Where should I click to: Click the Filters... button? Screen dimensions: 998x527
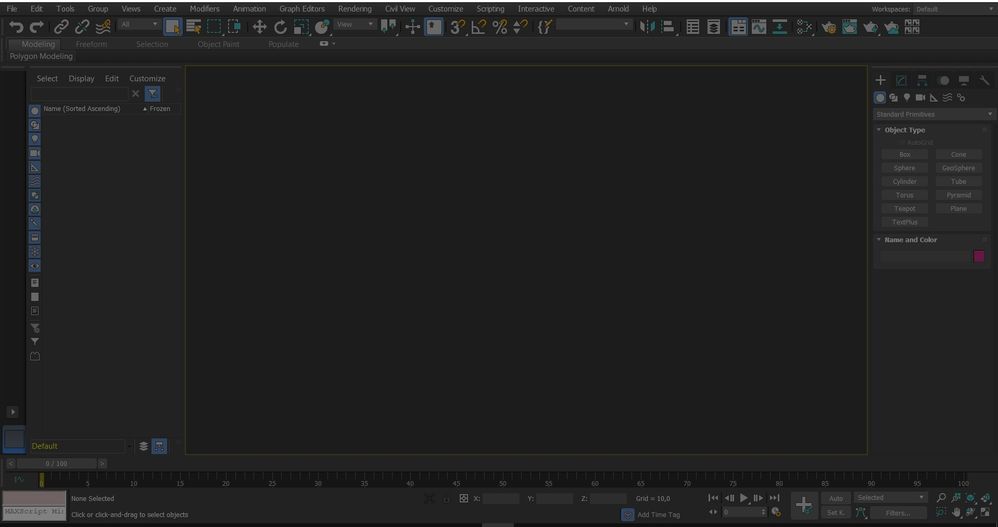click(x=897, y=513)
